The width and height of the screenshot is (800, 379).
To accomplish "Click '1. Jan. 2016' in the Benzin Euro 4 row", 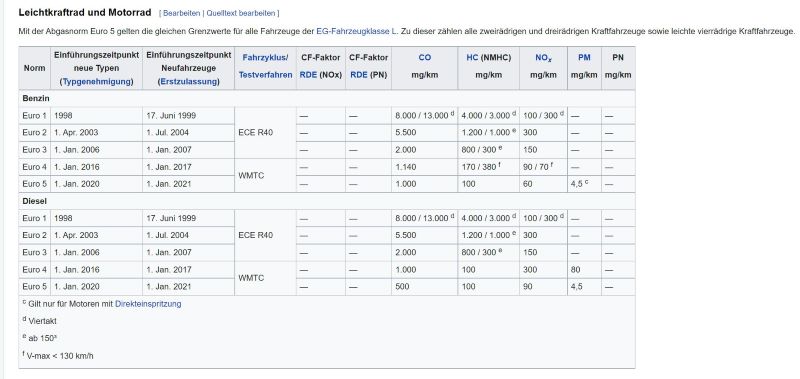I will pos(77,167).
